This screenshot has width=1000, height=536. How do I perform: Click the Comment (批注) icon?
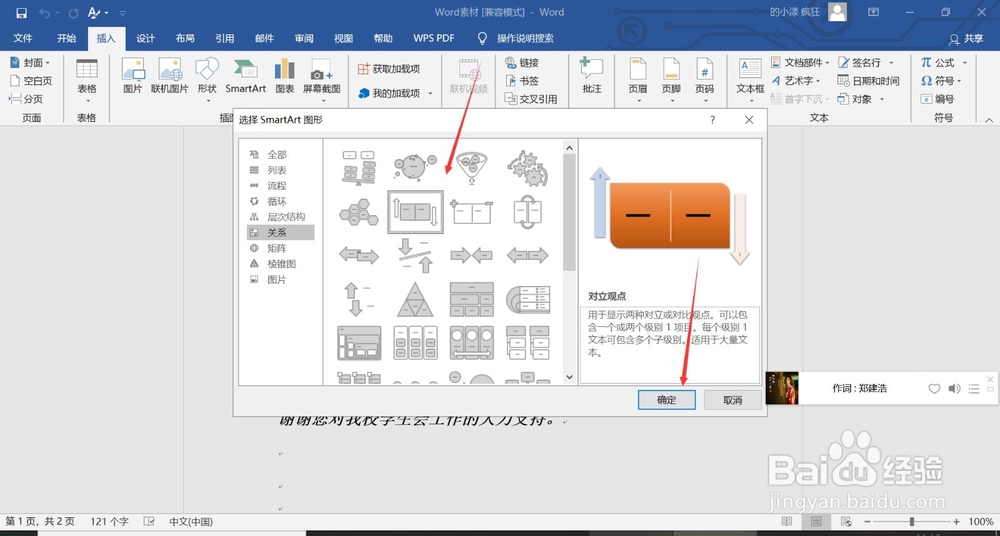(592, 77)
